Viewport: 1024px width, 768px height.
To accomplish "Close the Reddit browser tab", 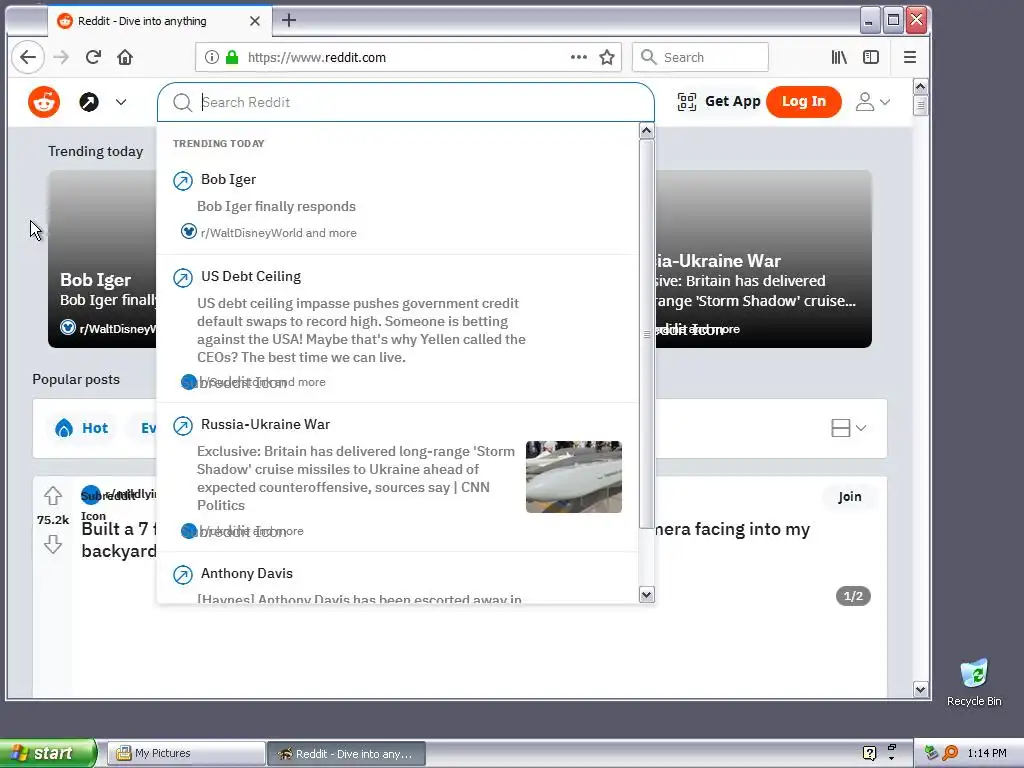I will point(255,21).
